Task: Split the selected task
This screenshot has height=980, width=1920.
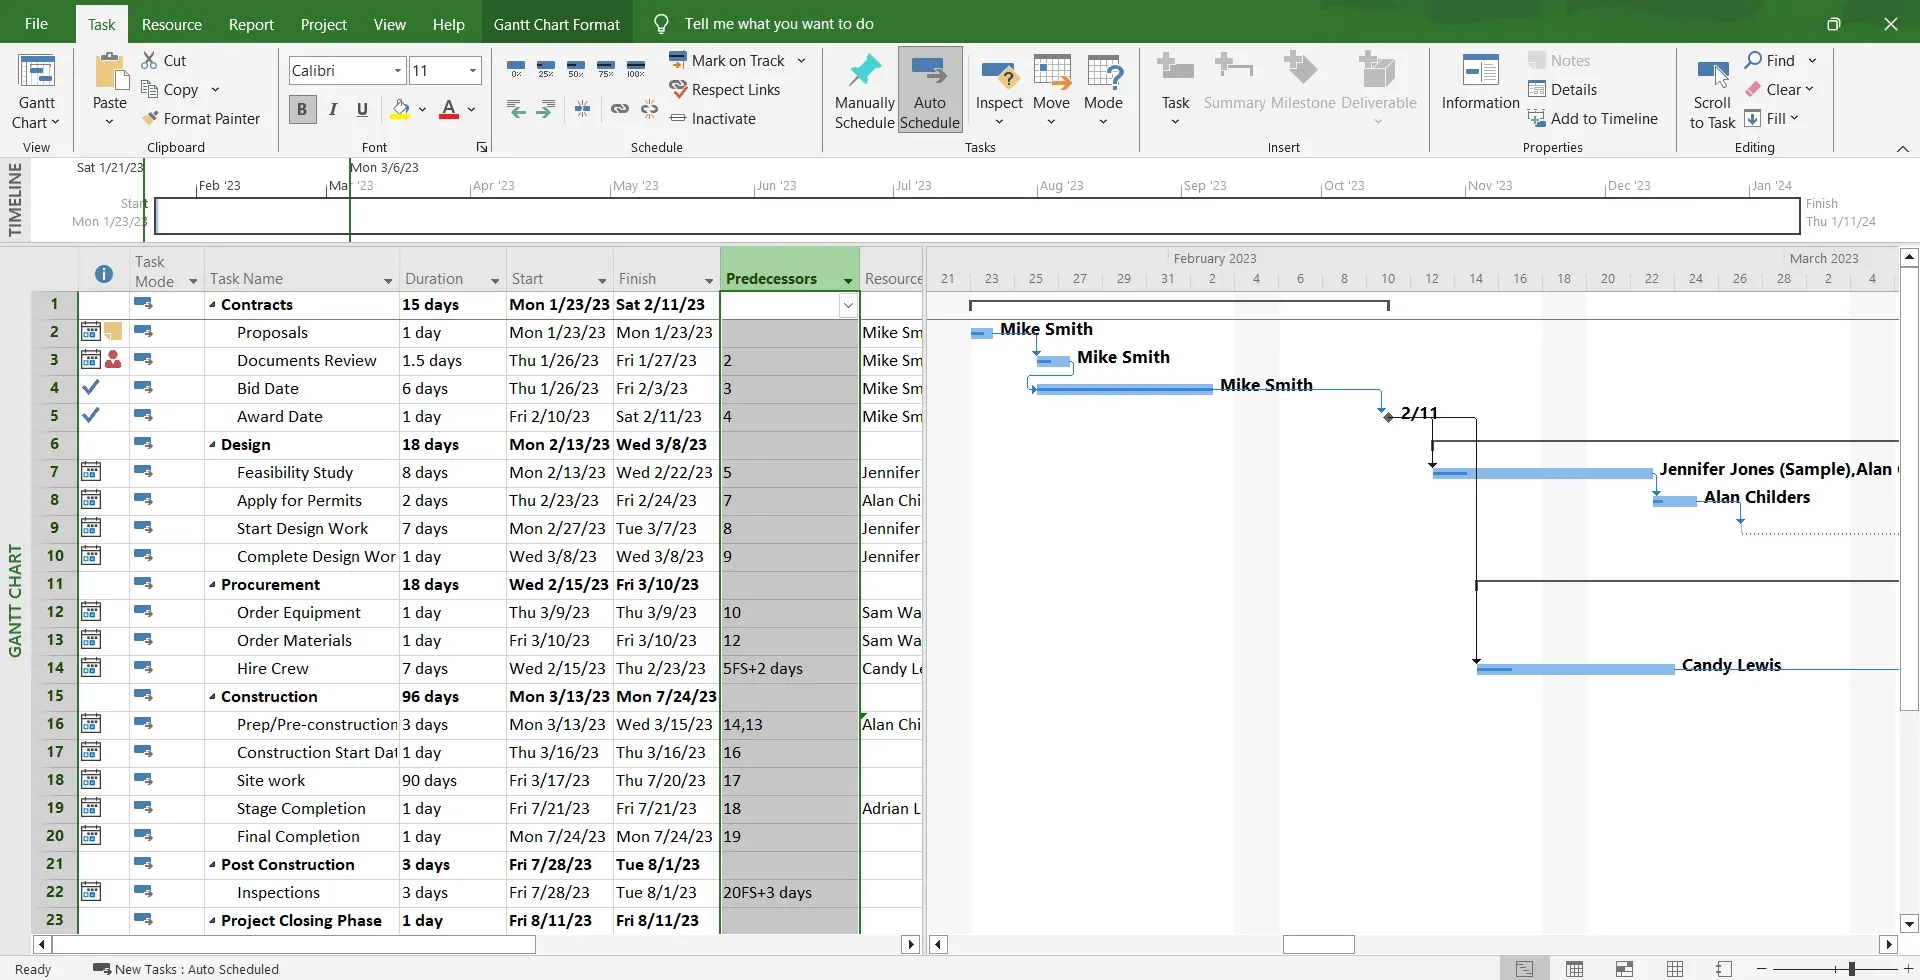Action: tap(582, 109)
